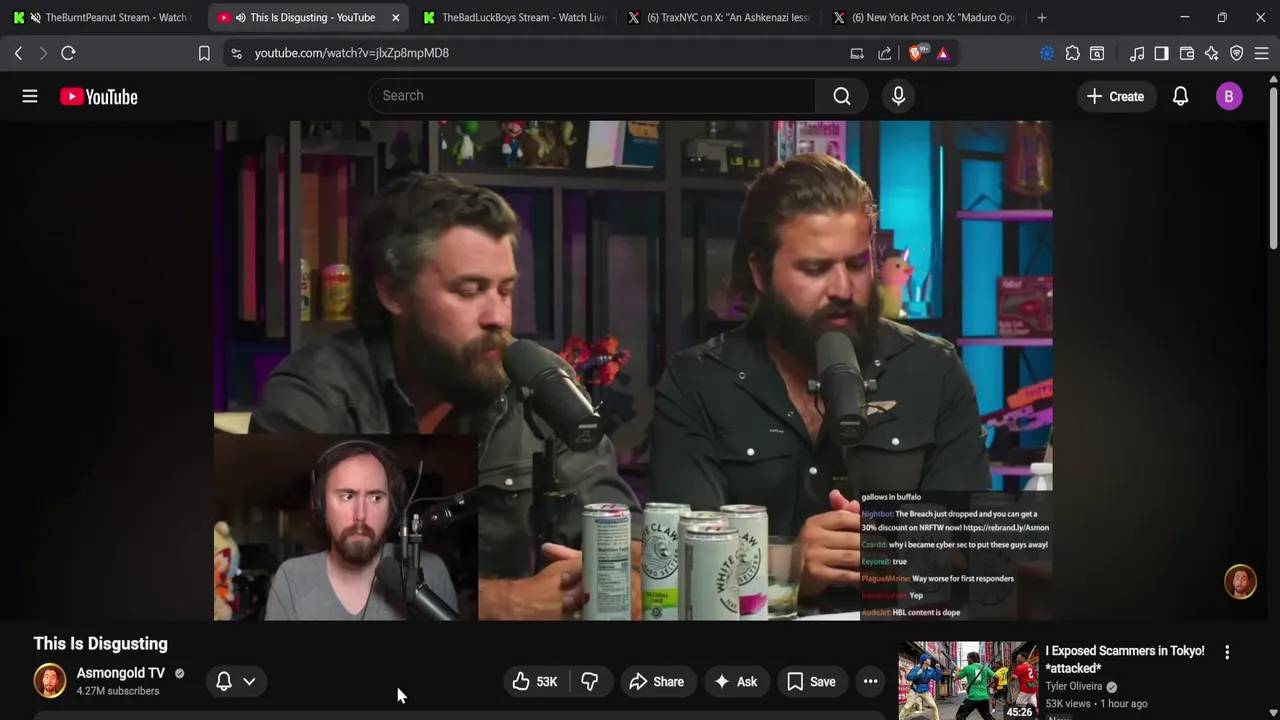Save video to a playlist
Image resolution: width=1280 pixels, height=720 pixels.
click(811, 682)
